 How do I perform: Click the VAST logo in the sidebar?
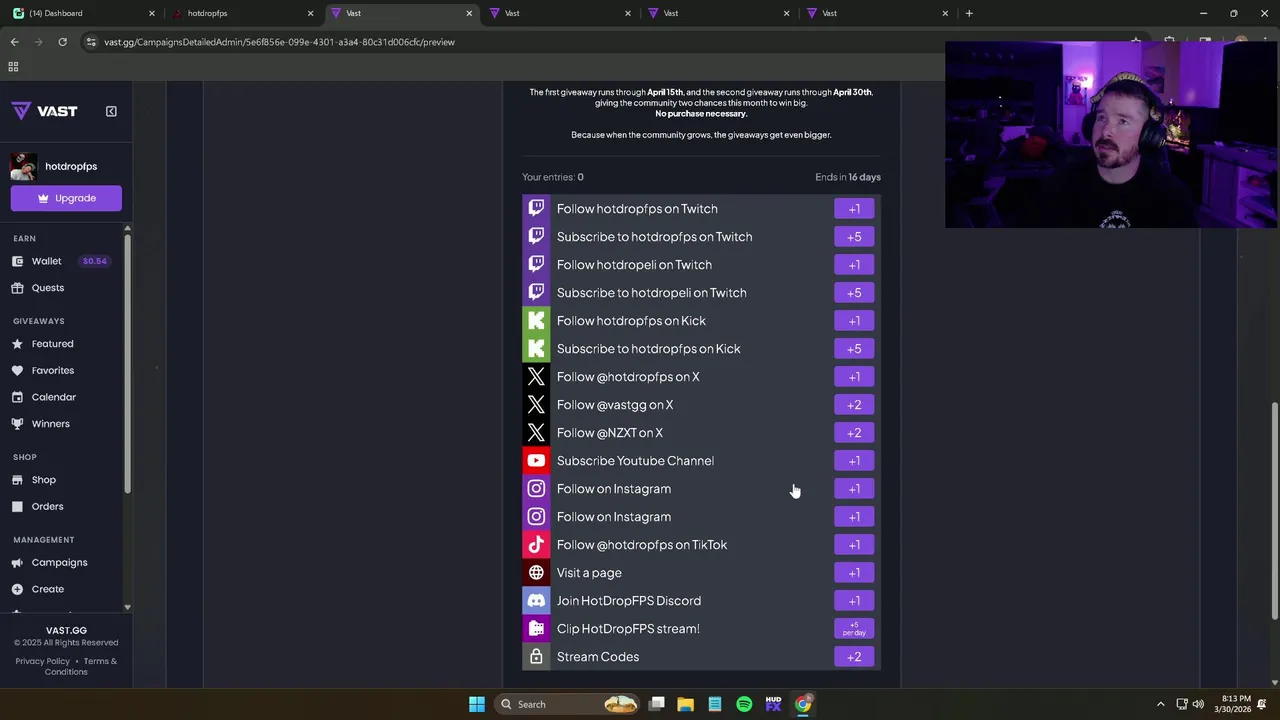click(44, 111)
